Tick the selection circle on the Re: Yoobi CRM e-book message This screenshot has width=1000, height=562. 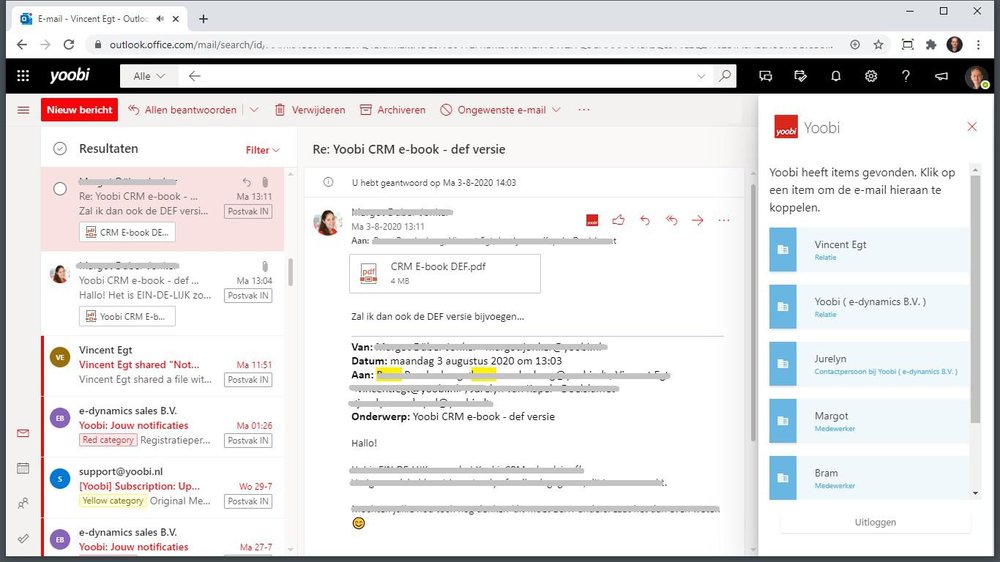(60, 189)
